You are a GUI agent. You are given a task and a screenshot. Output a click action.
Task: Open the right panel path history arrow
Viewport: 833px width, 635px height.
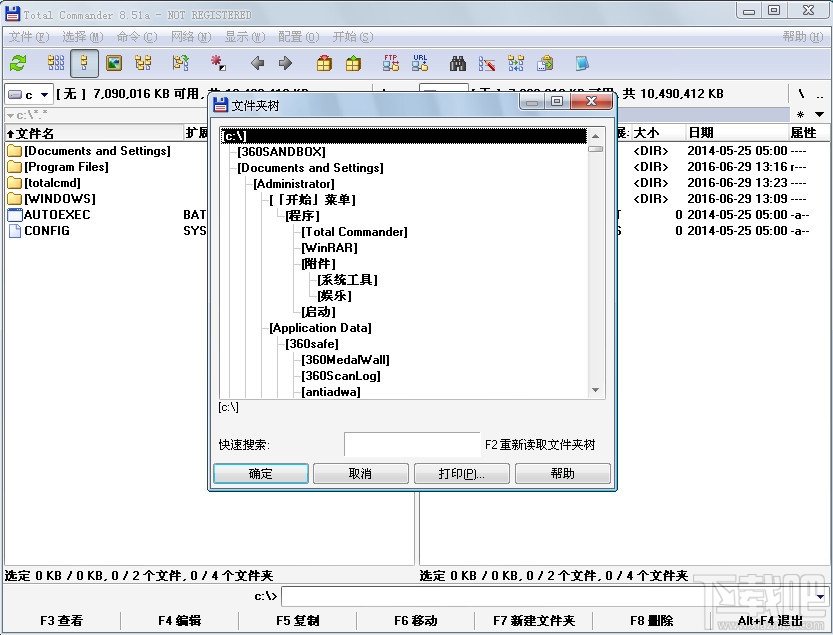(x=819, y=114)
